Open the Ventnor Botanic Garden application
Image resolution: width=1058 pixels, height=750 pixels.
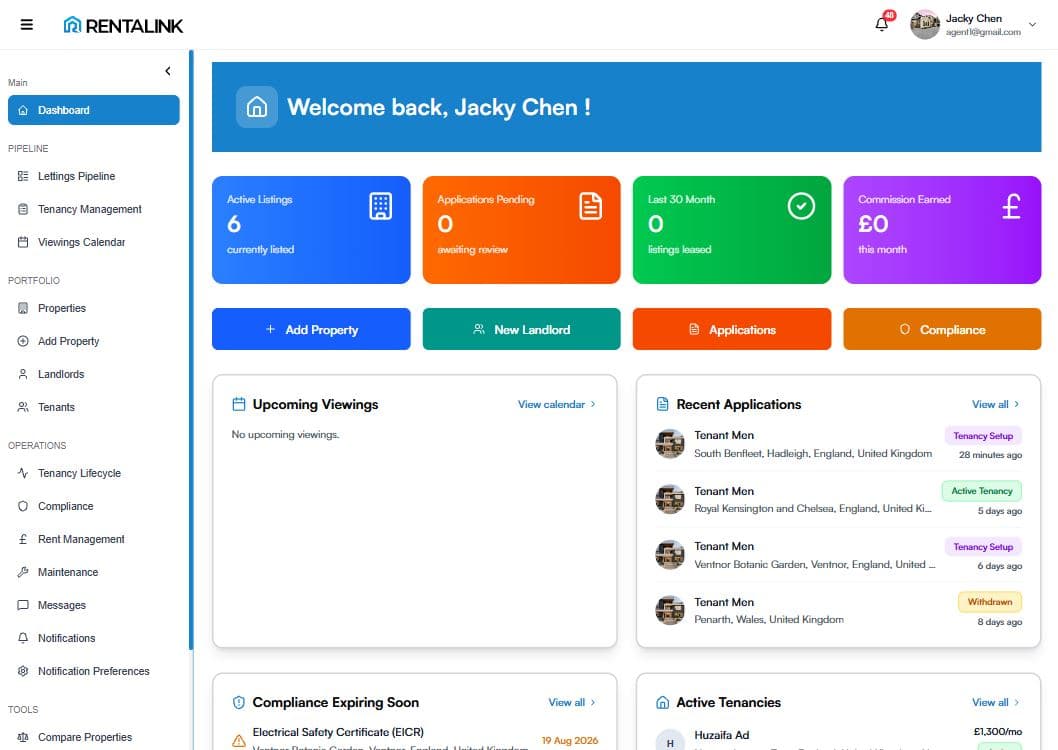tap(838, 556)
